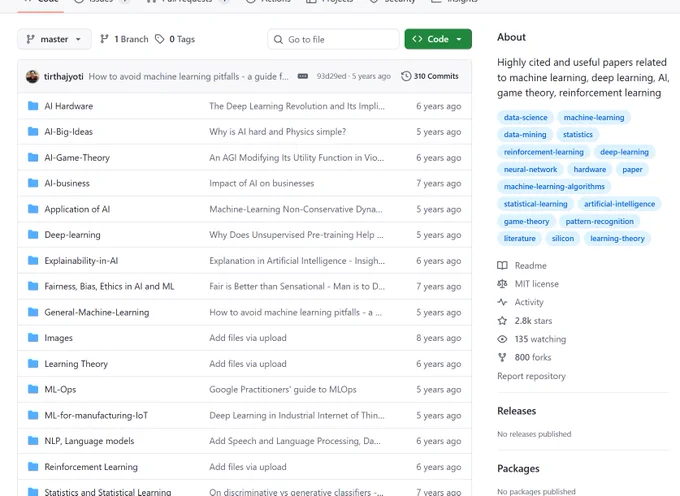680x496 pixels.
Task: Select the artificial-intelligence topic tag
Action: pyautogui.click(x=619, y=204)
